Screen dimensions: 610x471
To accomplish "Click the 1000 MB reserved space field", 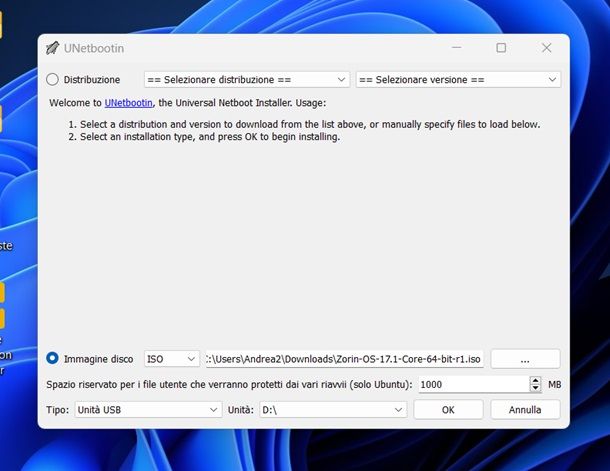I will [474, 384].
